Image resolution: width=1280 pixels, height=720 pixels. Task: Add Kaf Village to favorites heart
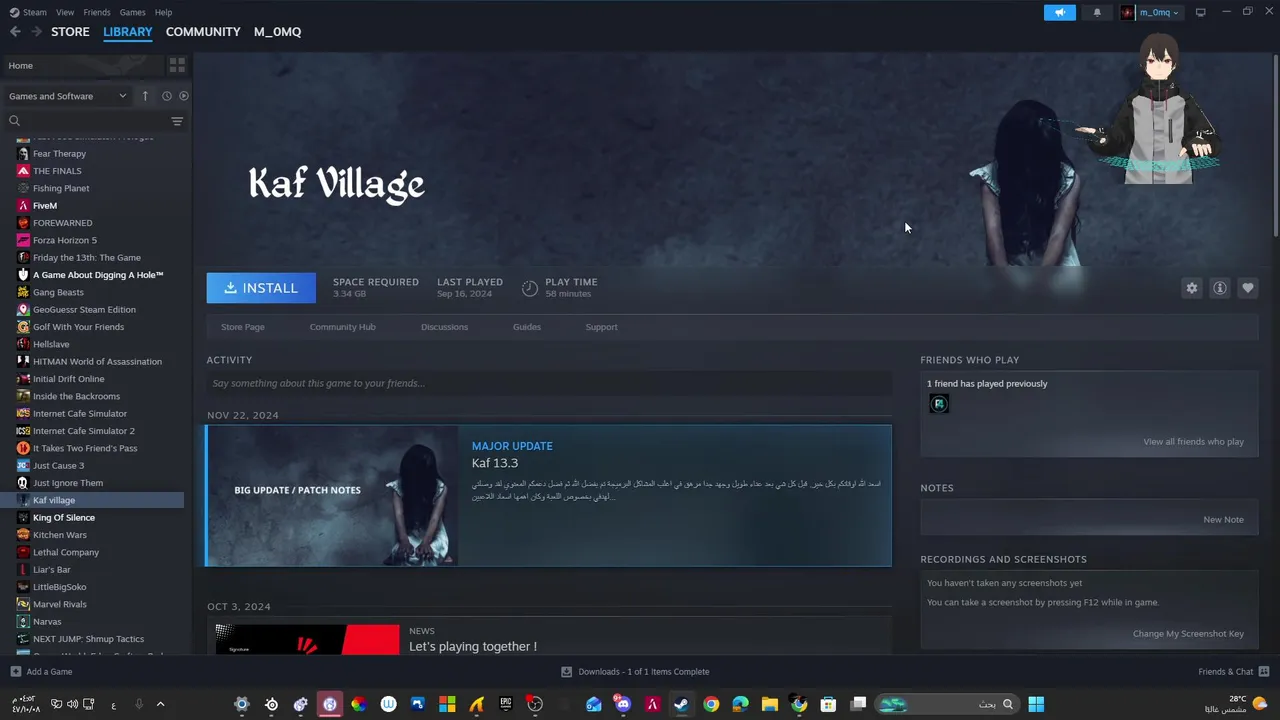[1248, 288]
